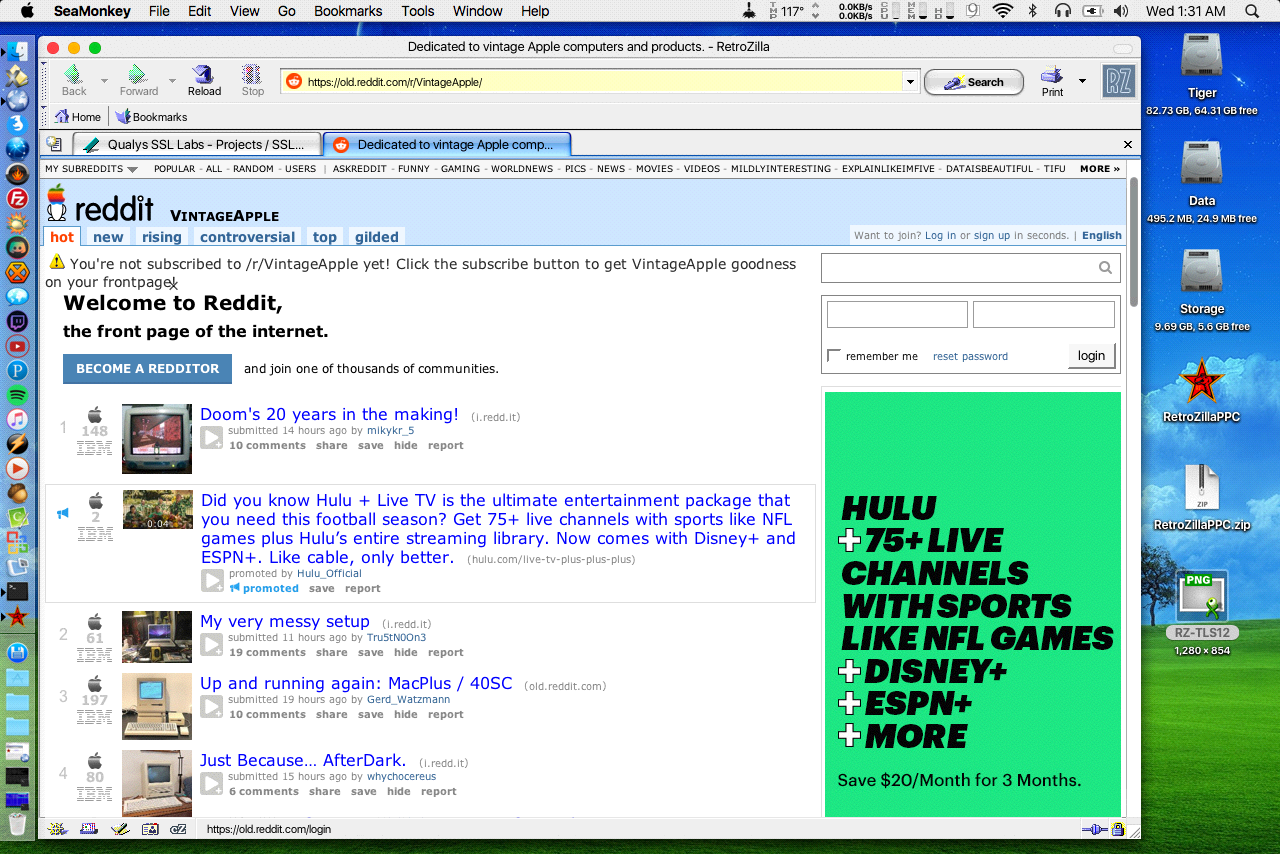
Task: Open the Print options dropdown arrow
Action: 1082,80
